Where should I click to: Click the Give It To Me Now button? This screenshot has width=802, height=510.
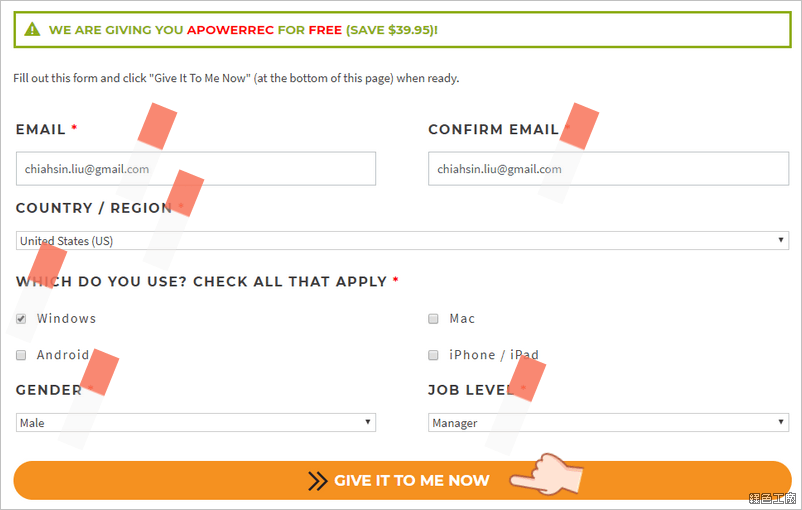(403, 480)
